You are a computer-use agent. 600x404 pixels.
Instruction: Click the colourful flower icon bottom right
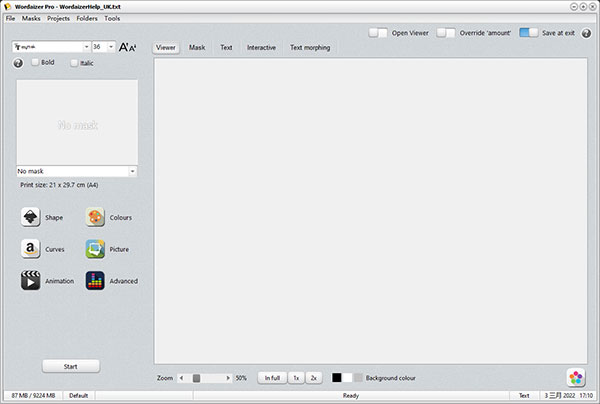tap(575, 377)
